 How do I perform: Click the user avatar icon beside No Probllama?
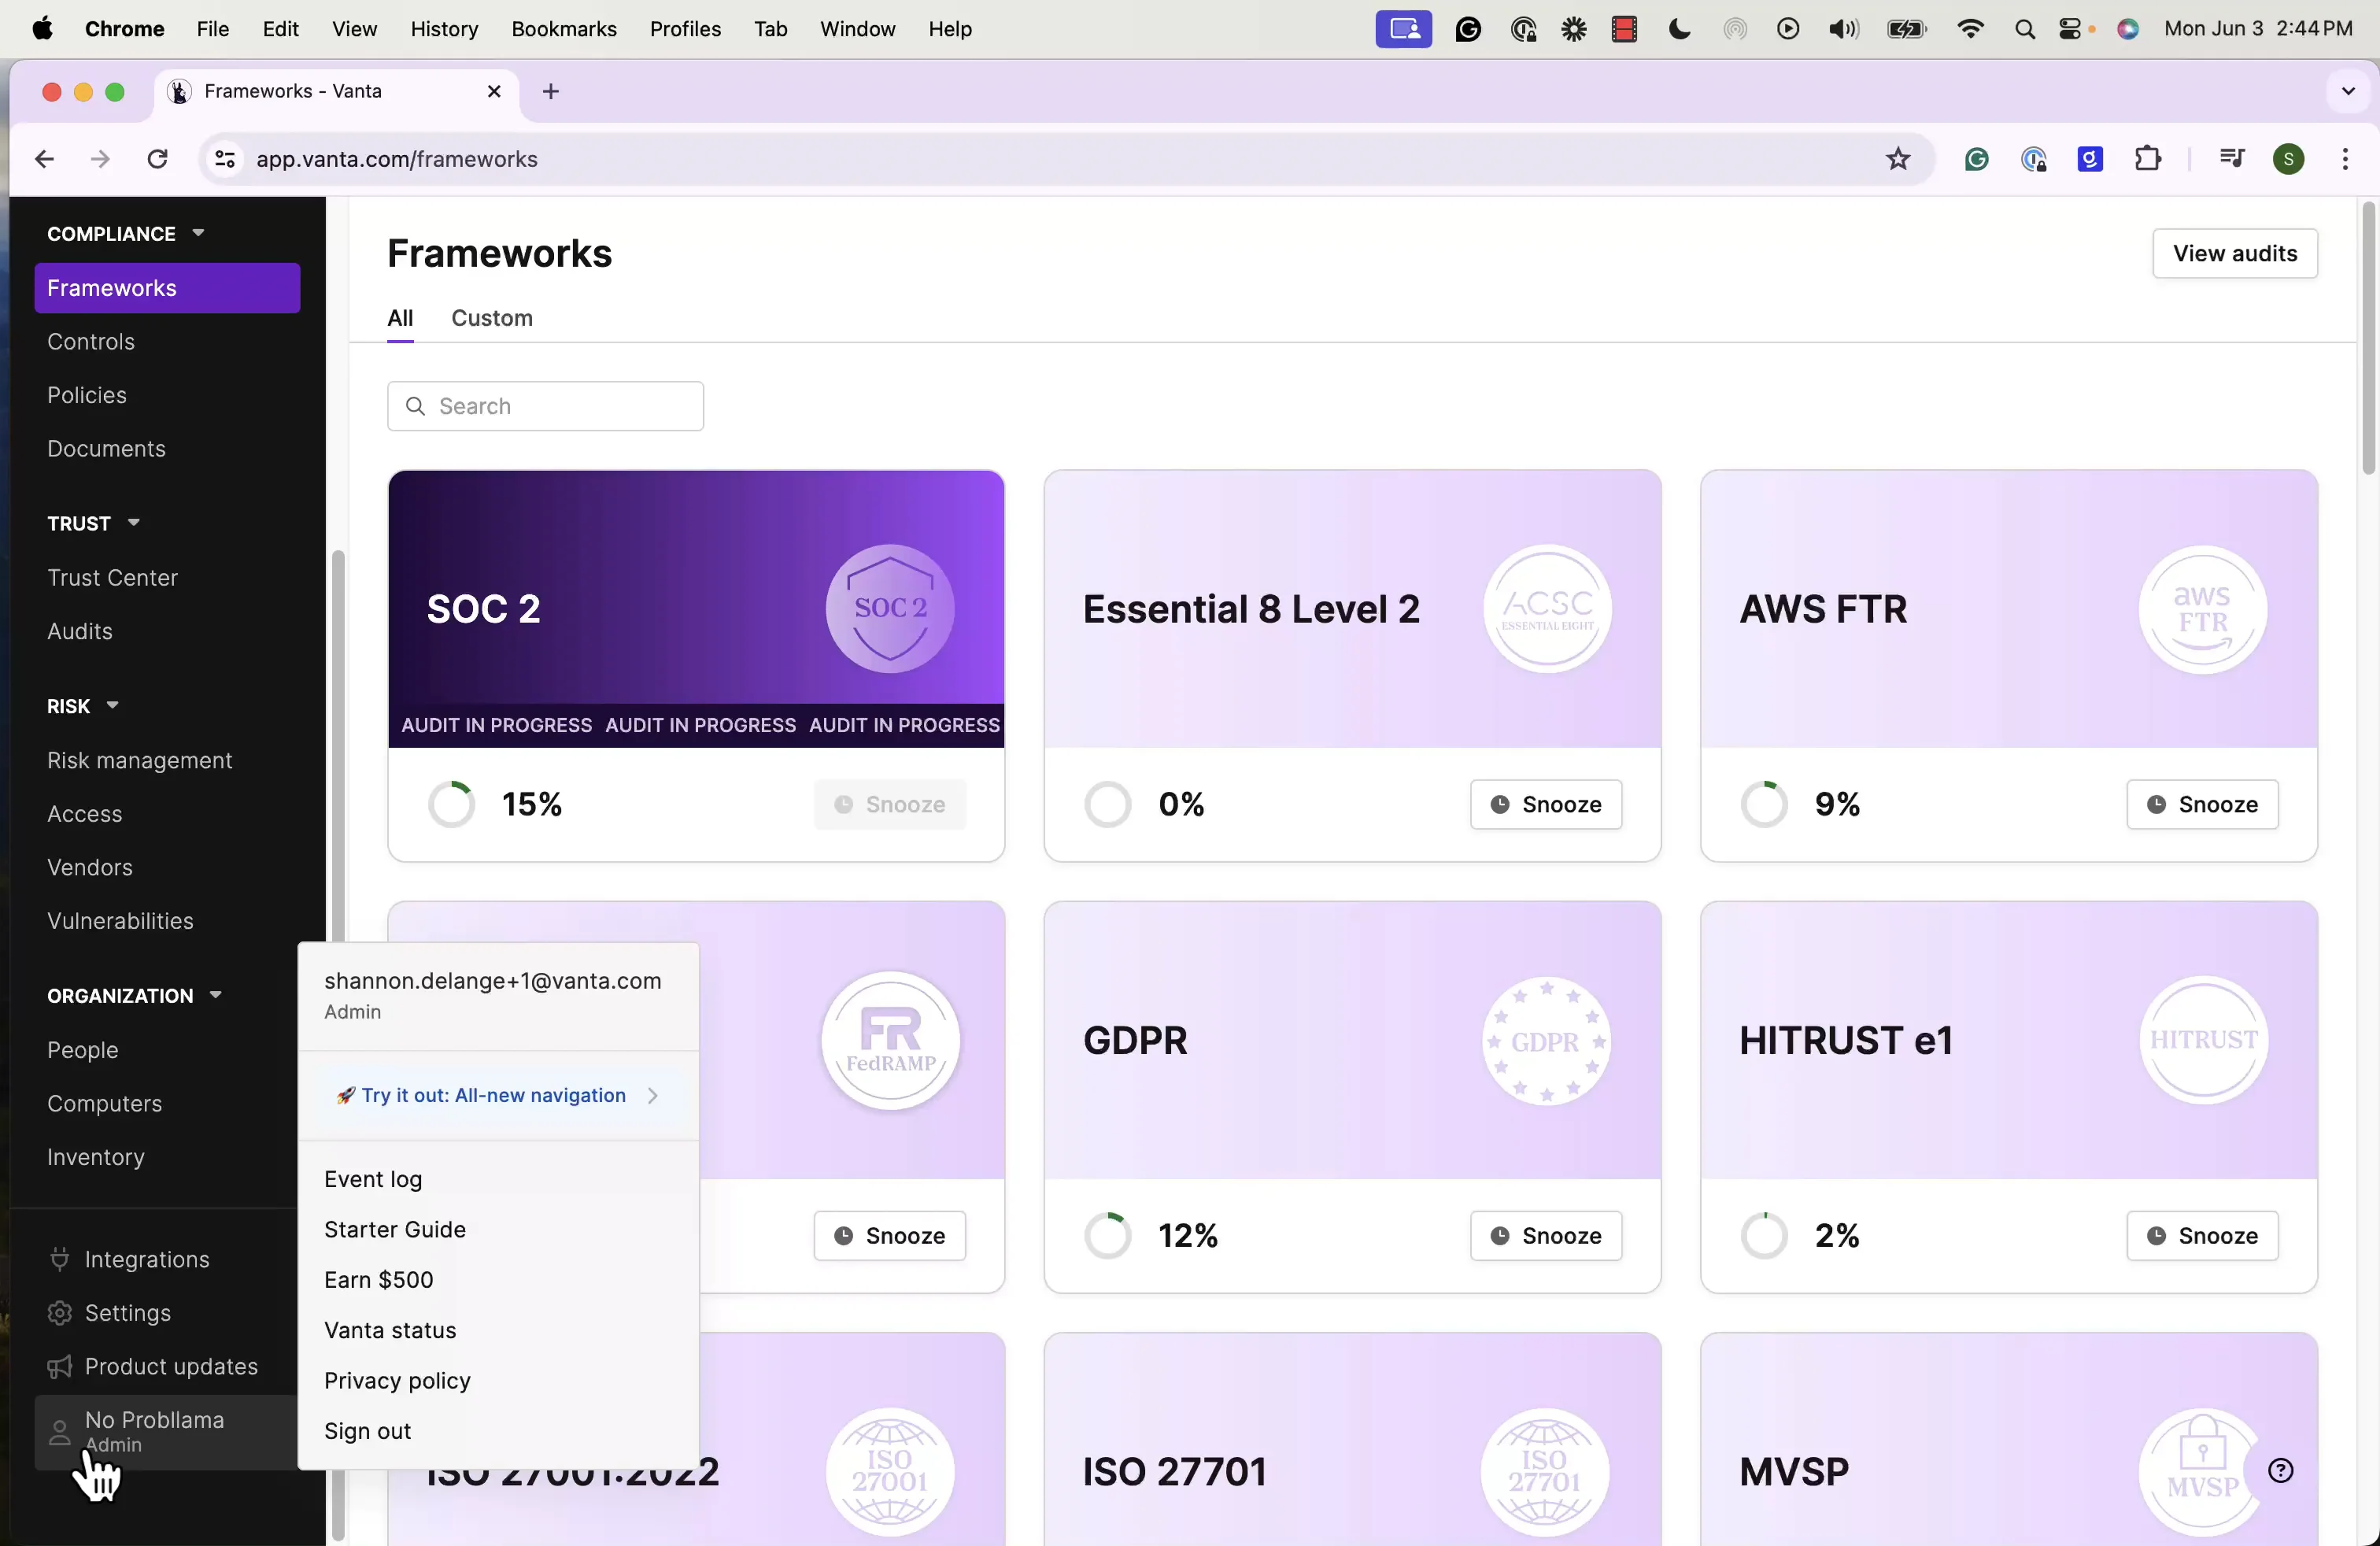(x=60, y=1433)
